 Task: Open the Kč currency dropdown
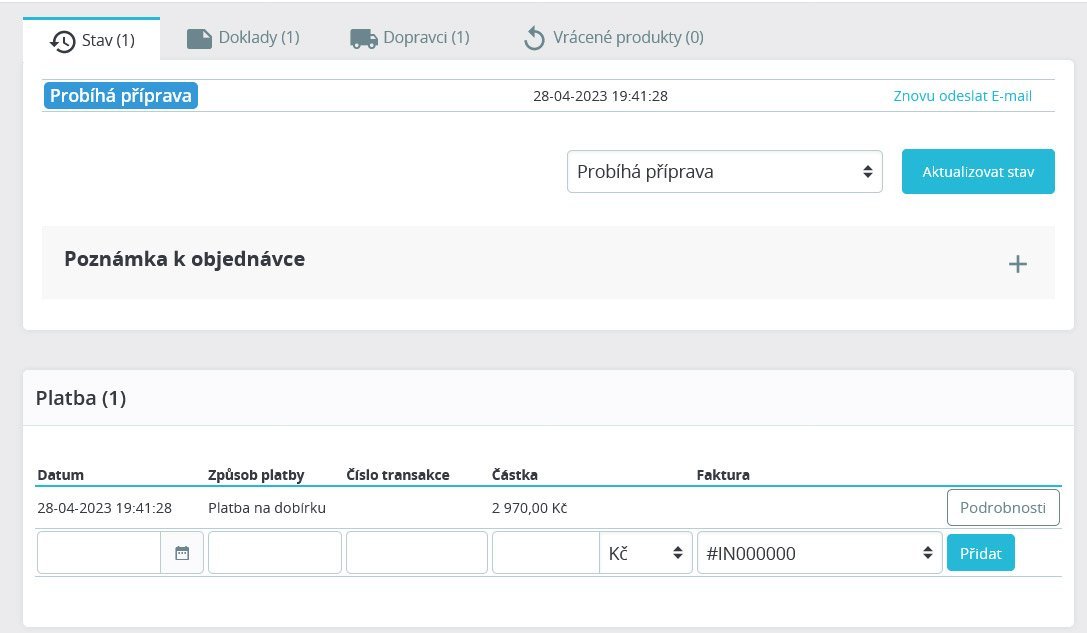645,553
